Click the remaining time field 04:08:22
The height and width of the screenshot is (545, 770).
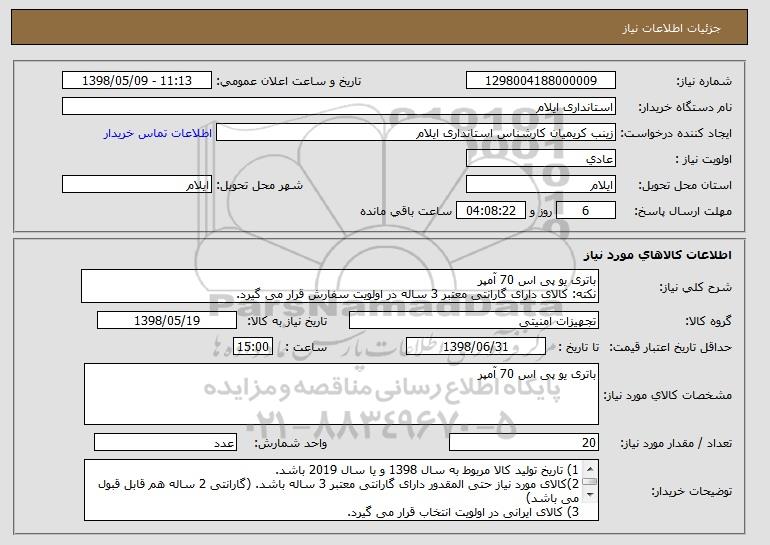491,211
